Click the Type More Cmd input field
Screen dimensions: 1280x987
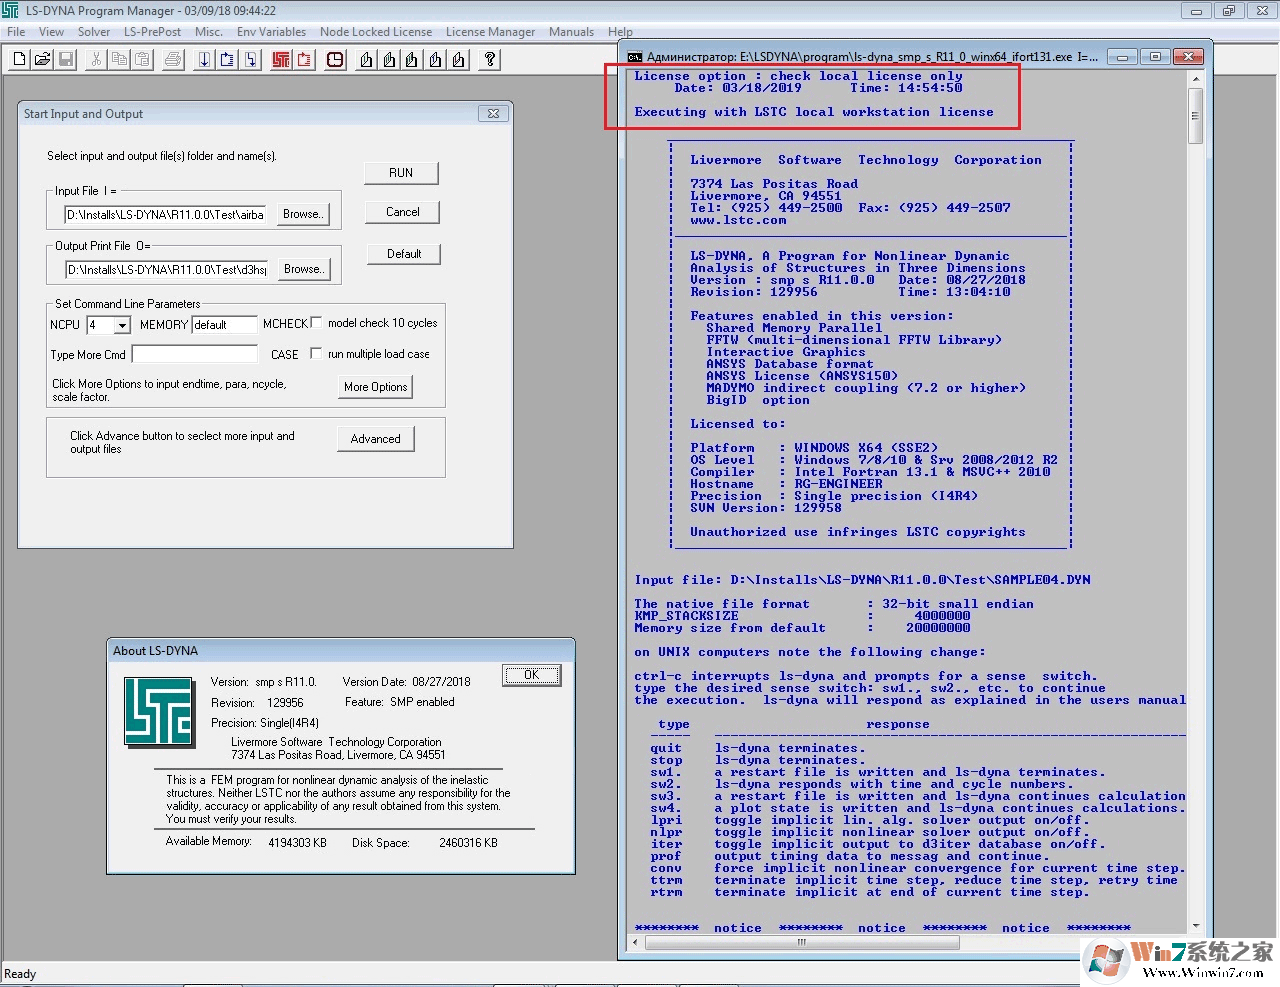[195, 355]
